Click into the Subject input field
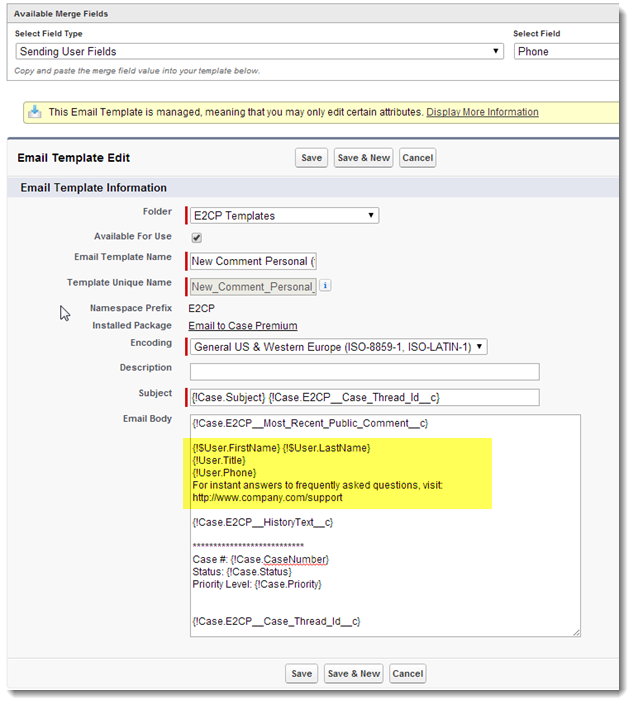Viewport: 634px width, 705px height. click(365, 397)
